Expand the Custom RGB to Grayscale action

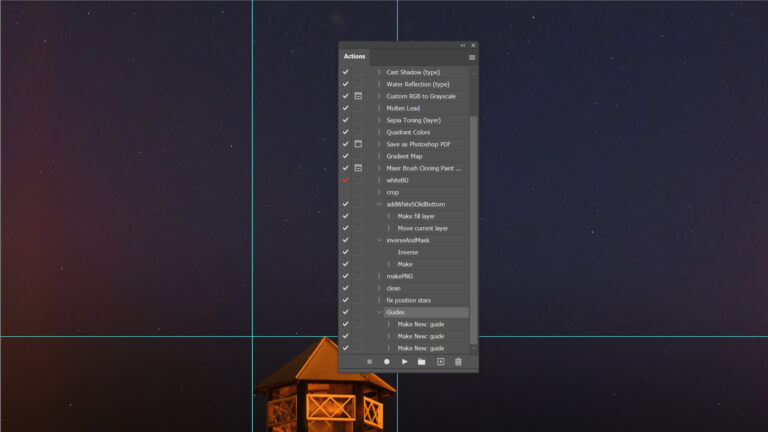[x=379, y=96]
